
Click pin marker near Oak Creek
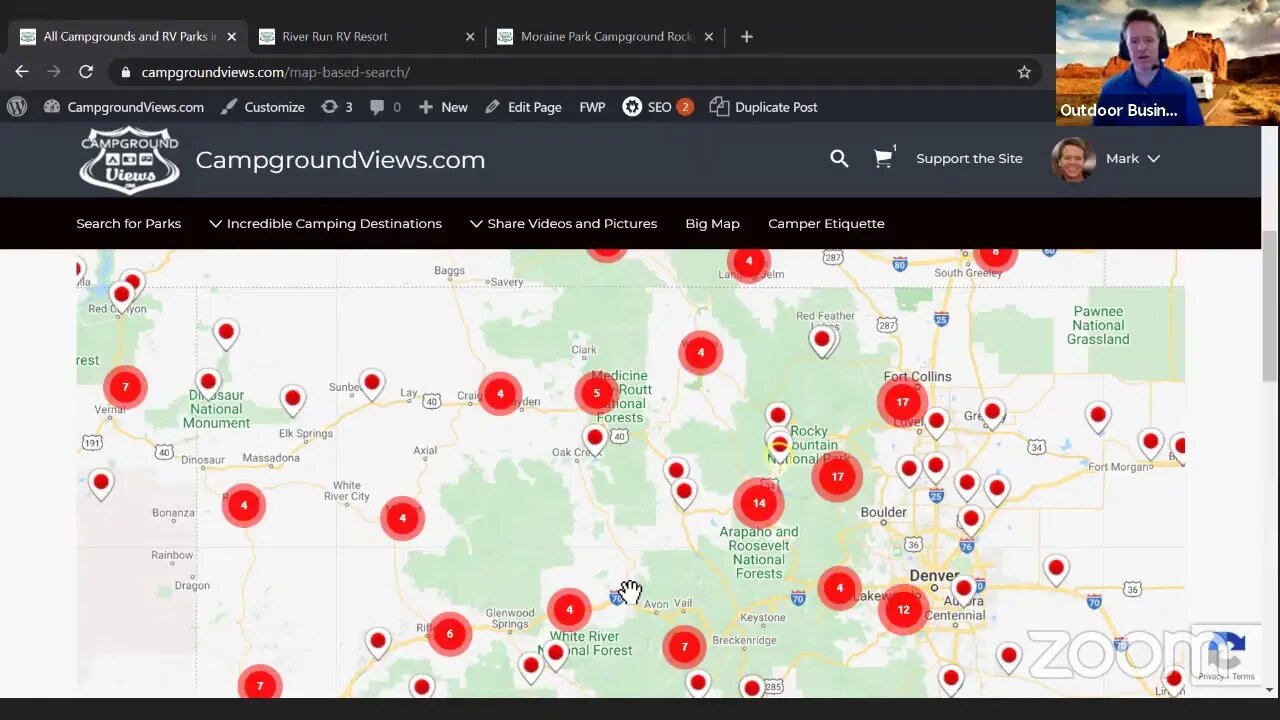pyautogui.click(x=595, y=439)
